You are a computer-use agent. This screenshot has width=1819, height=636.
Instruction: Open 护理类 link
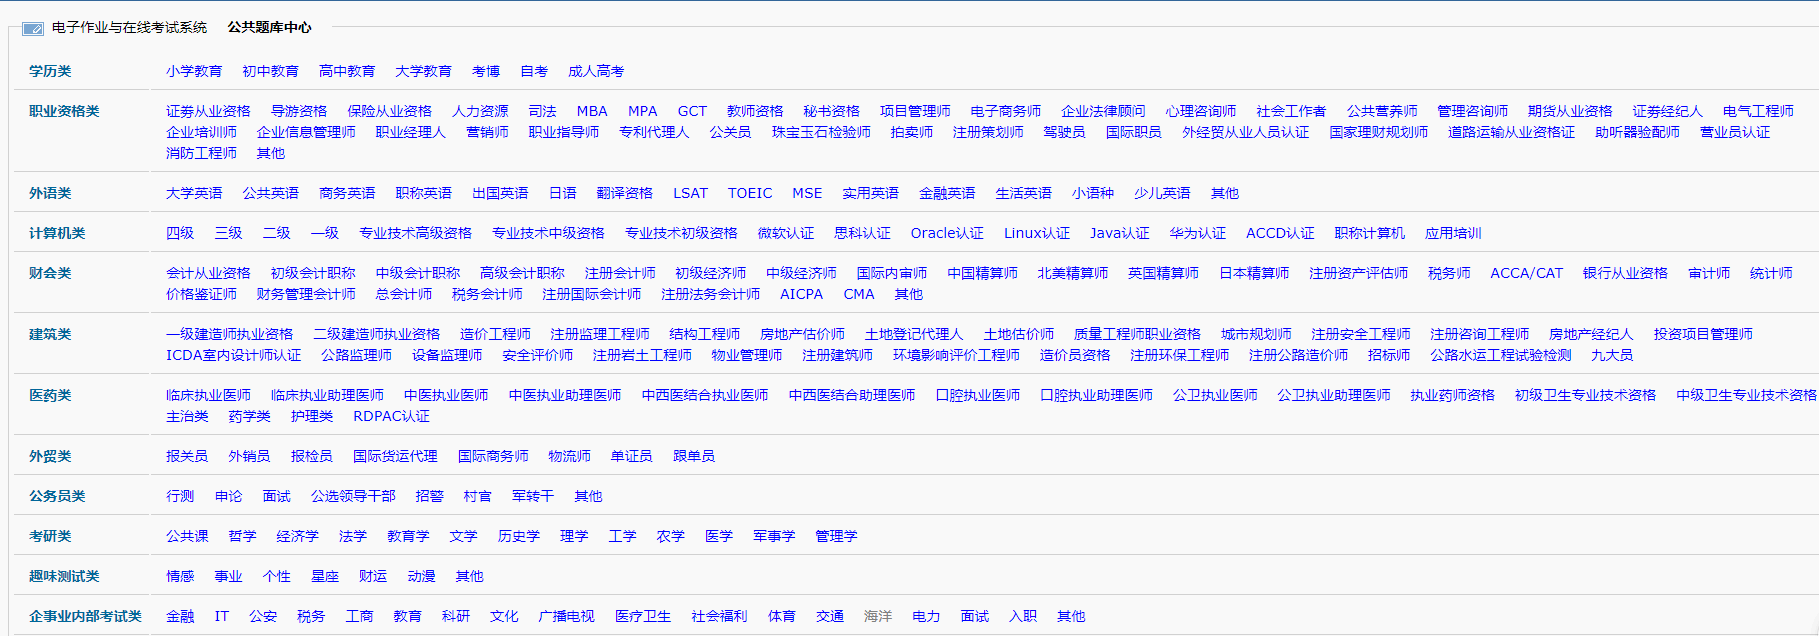(x=312, y=416)
